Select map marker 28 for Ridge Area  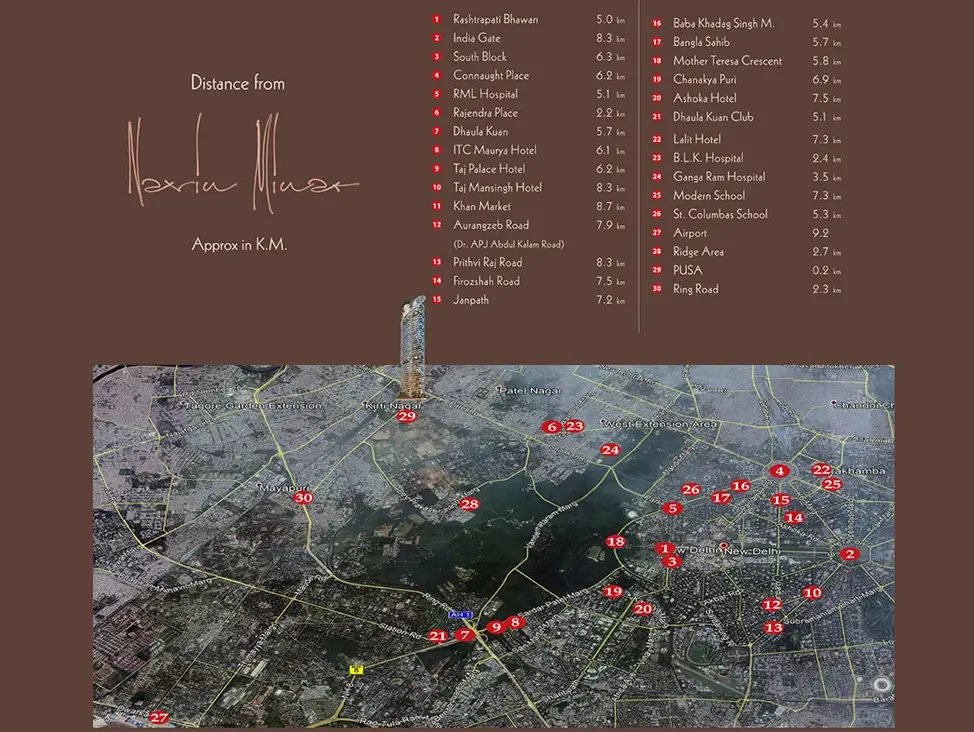470,504
